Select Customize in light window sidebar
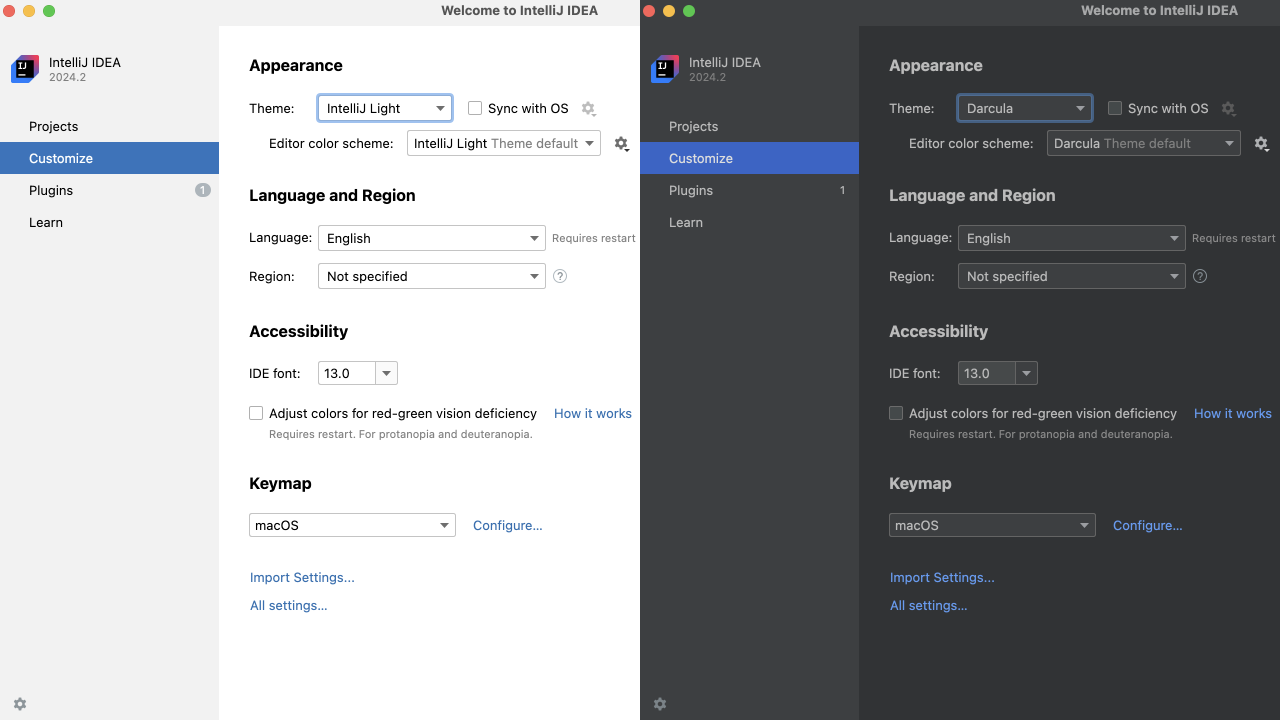Viewport: 1280px width, 720px height. tap(109, 158)
